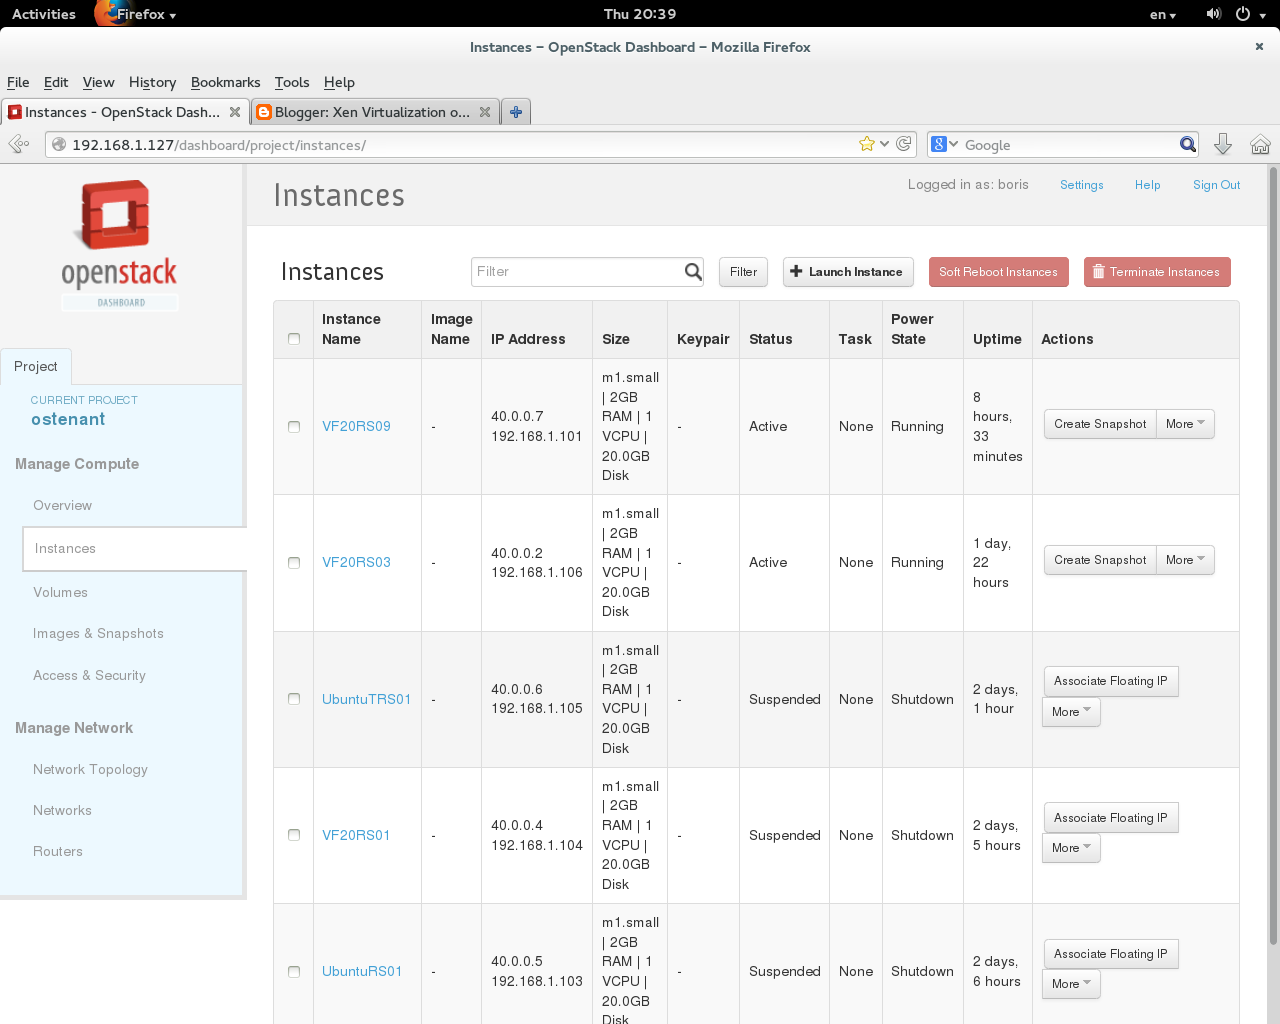Screen dimensions: 1280x1024
Task: Check the checkbox for instance VF20RS09
Action: (293, 426)
